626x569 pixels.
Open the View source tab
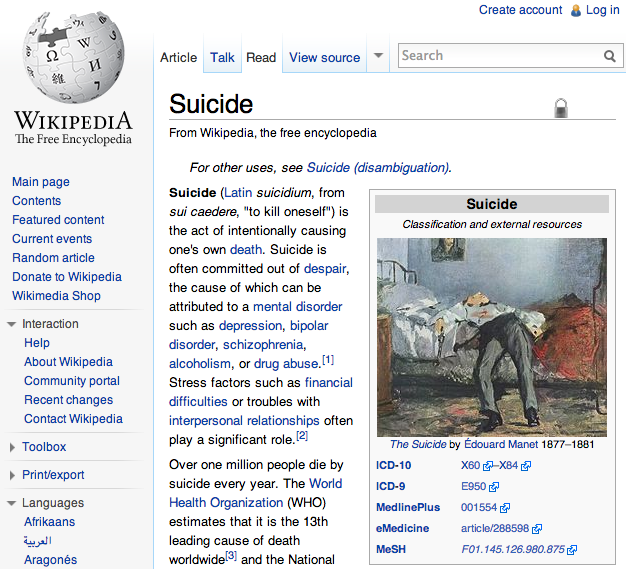click(324, 57)
